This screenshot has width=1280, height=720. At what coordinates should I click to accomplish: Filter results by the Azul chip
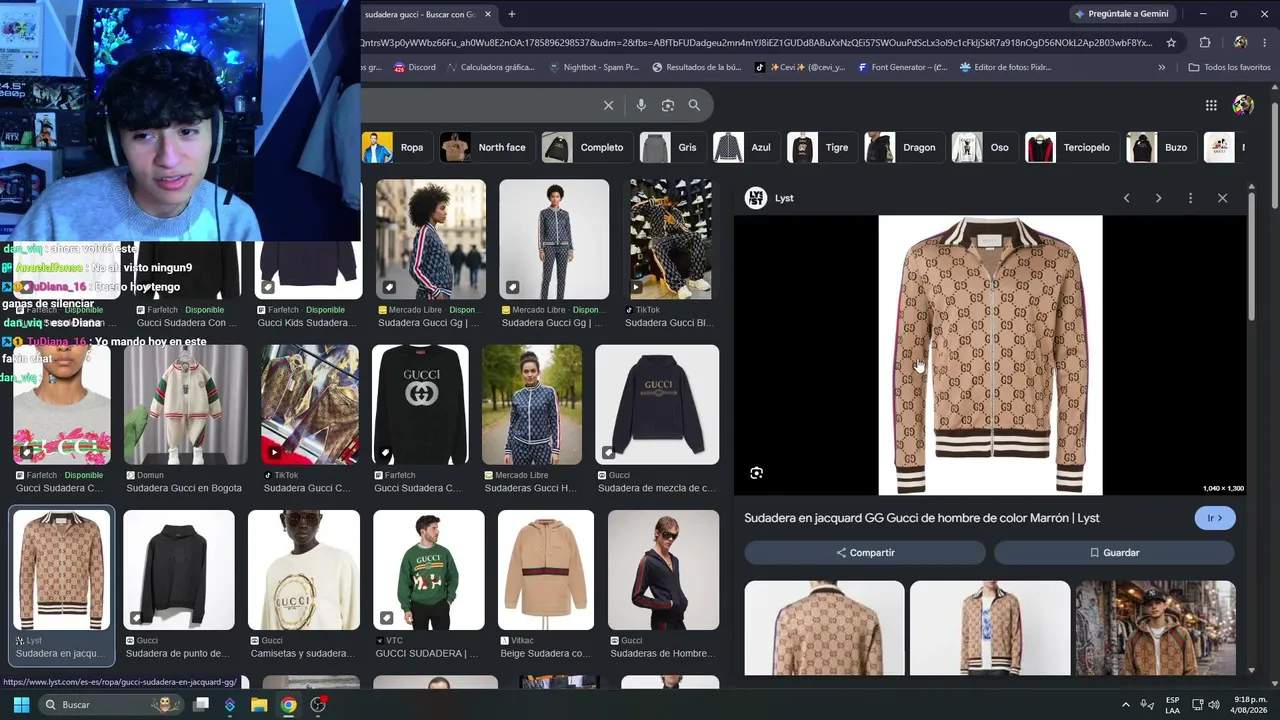(x=745, y=147)
